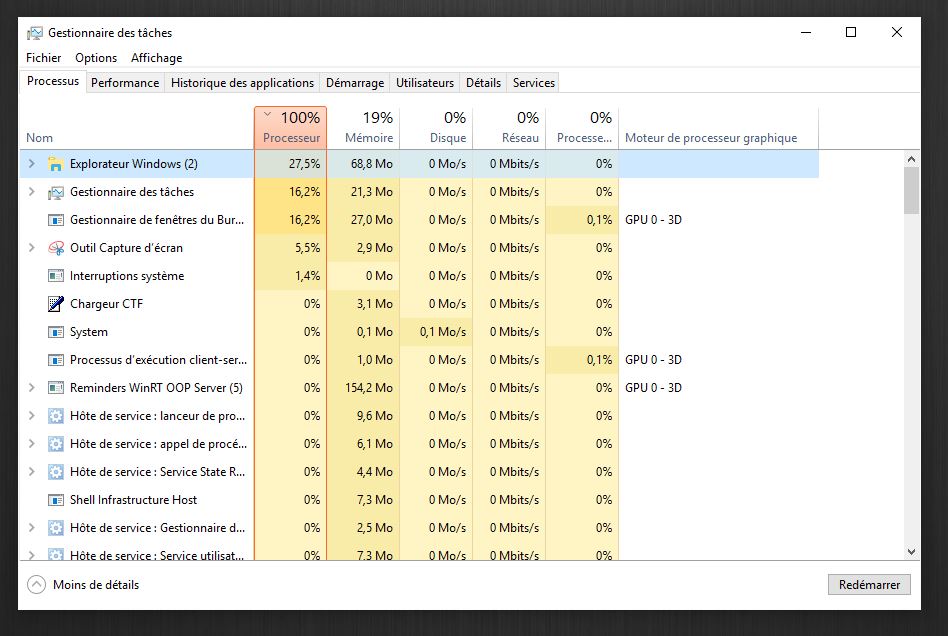Viewport: 948px width, 636px height.
Task: Close the Gestionnaire des tâches window
Action: (x=897, y=33)
